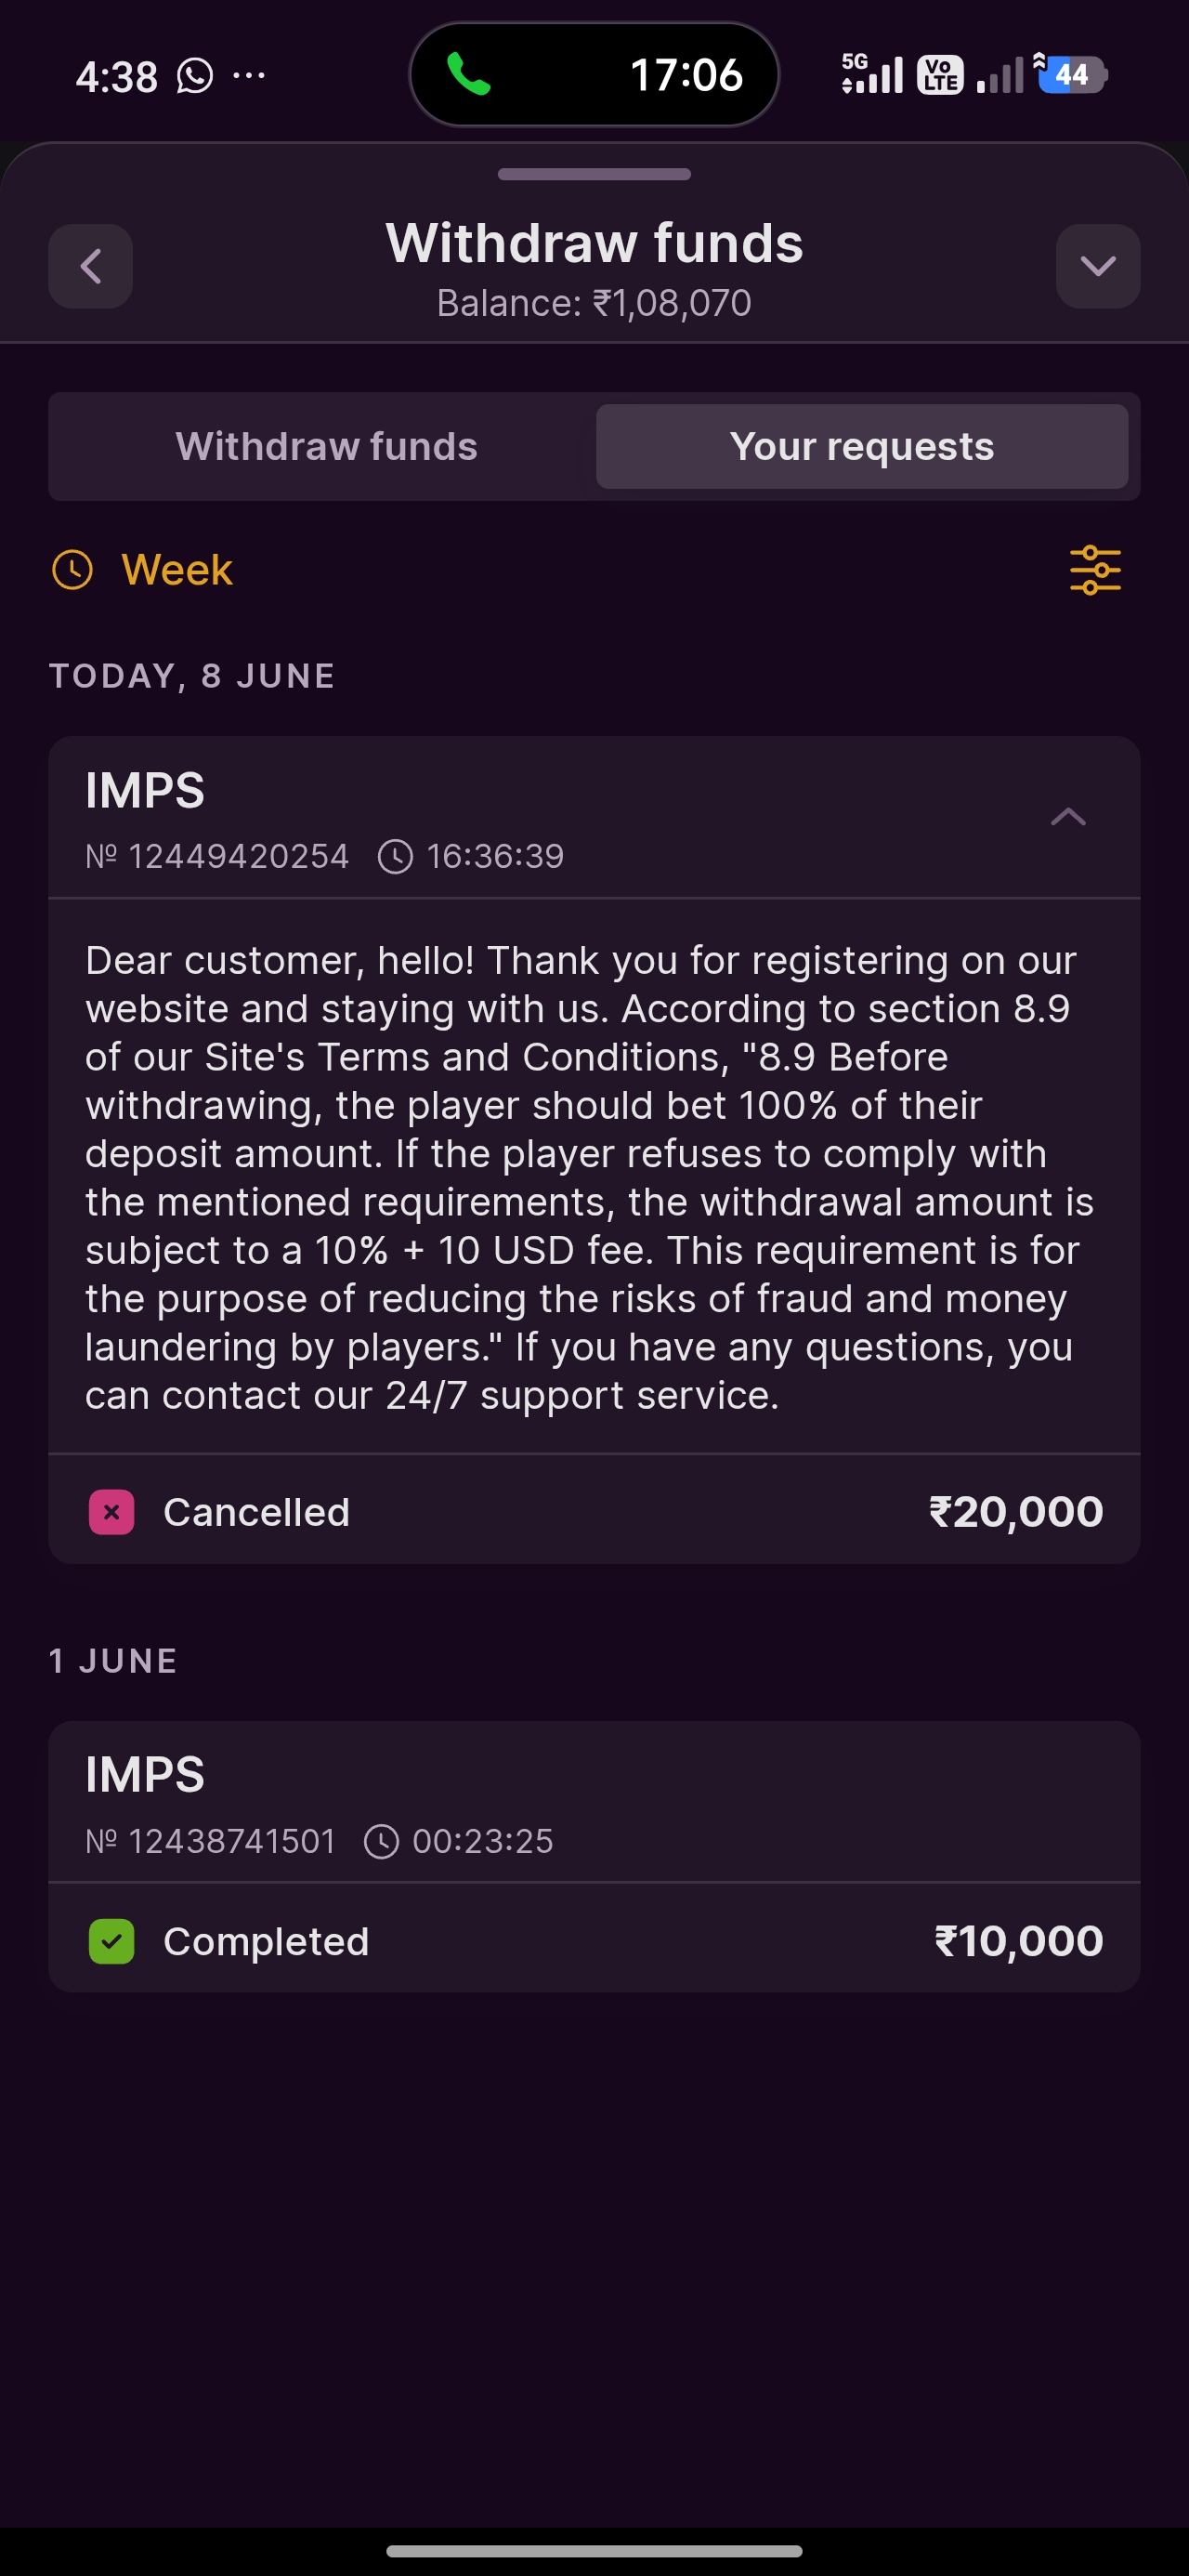
Task: Tap the WhatsApp notification icon in status bar
Action: click(195, 76)
